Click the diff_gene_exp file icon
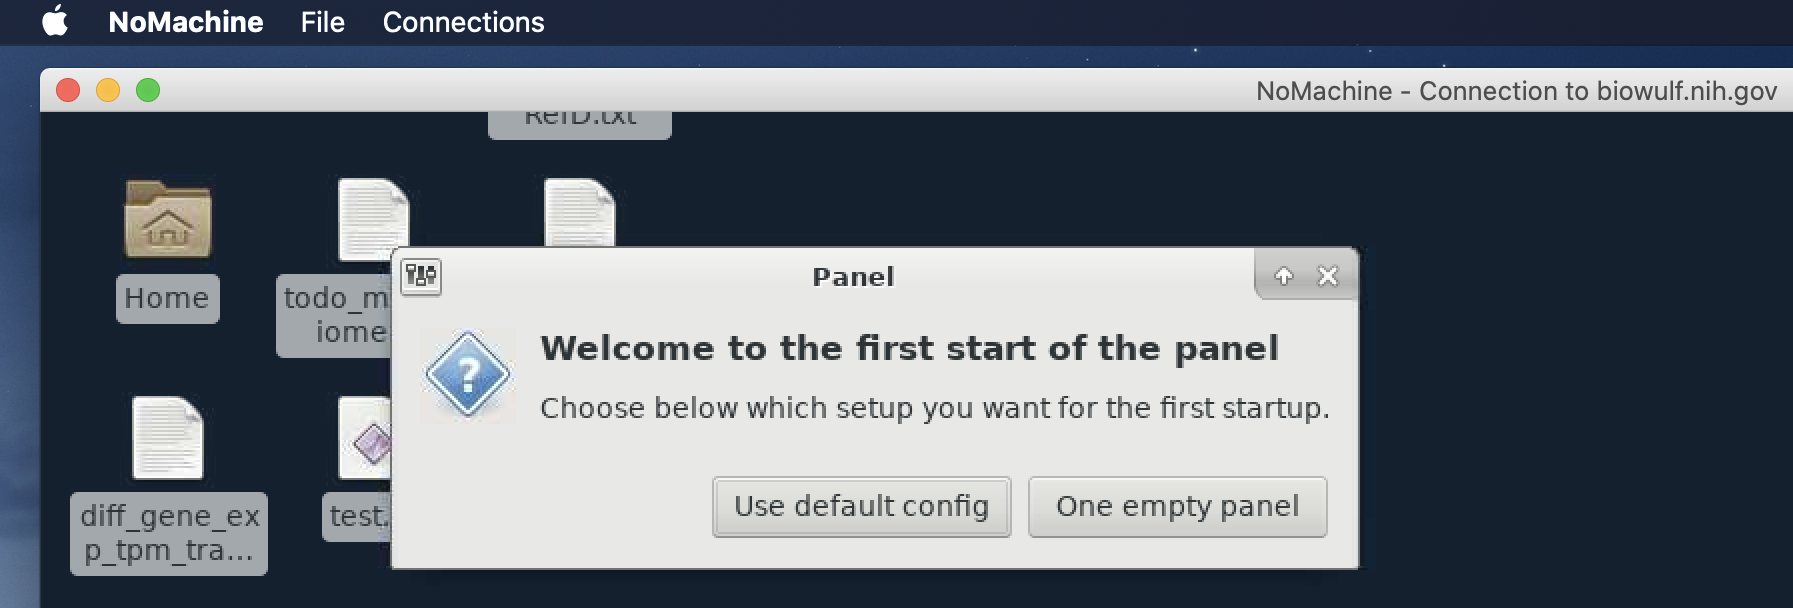 pyautogui.click(x=167, y=438)
